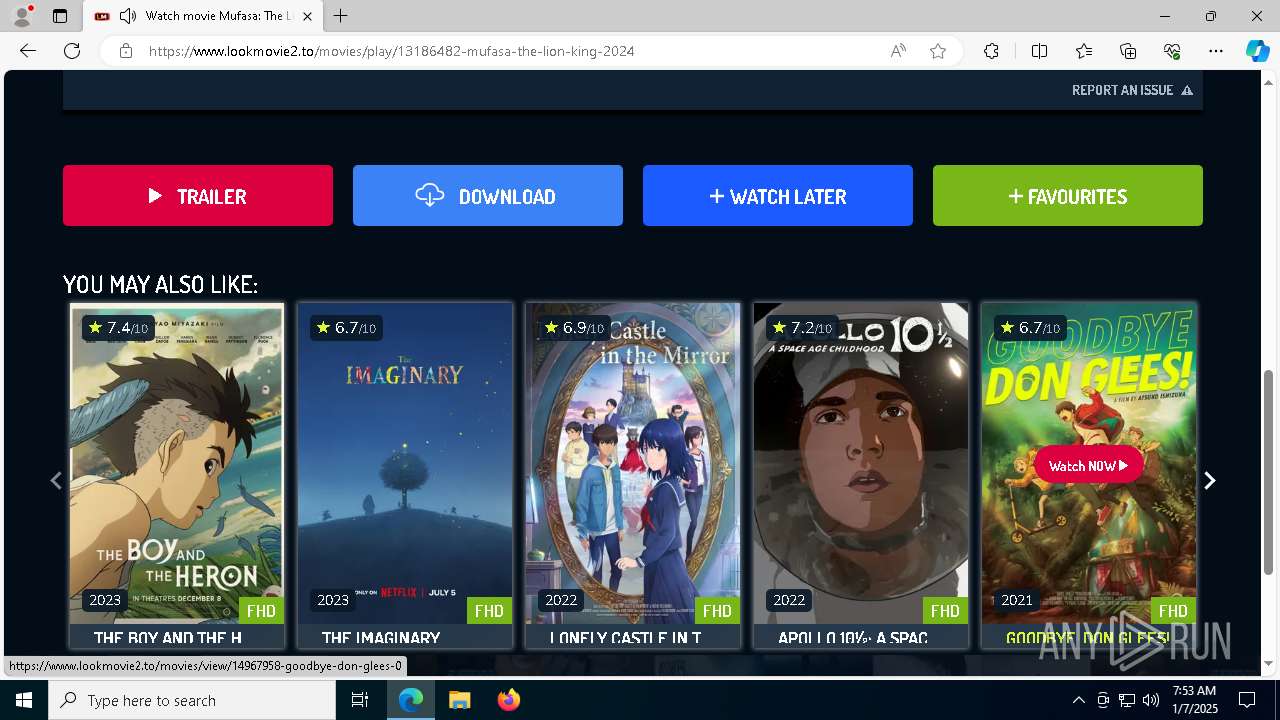The height and width of the screenshot is (720, 1280).
Task: Click GOODBYE DON GLEES title link
Action: [x=1088, y=638]
